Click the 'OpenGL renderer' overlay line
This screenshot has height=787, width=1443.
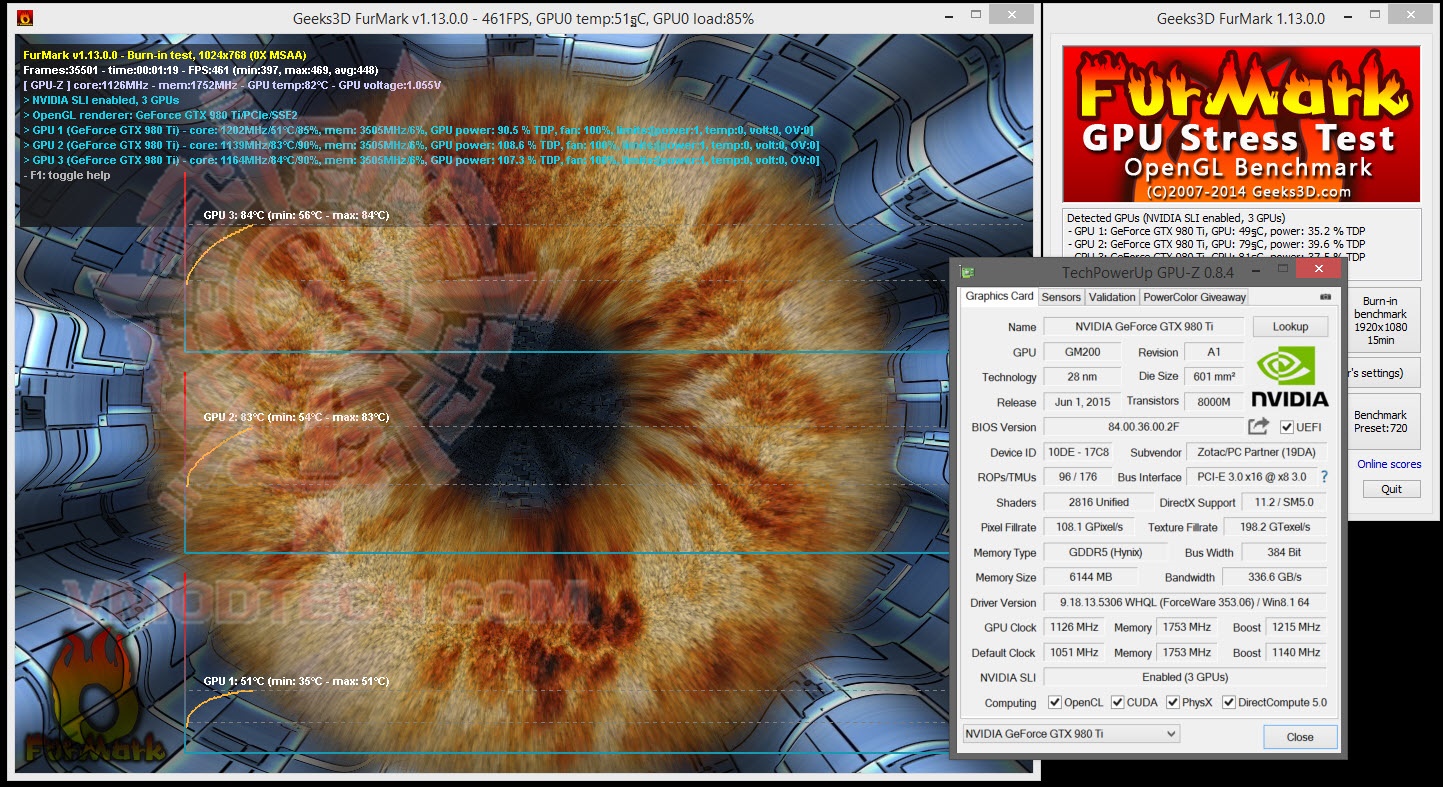coord(161,115)
